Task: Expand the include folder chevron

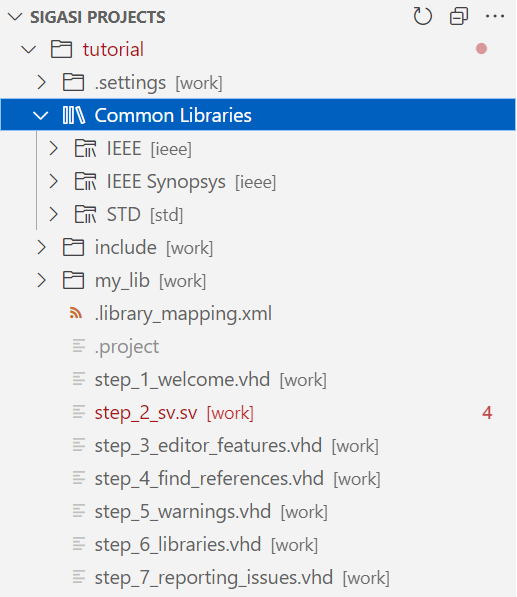Action: [41, 247]
